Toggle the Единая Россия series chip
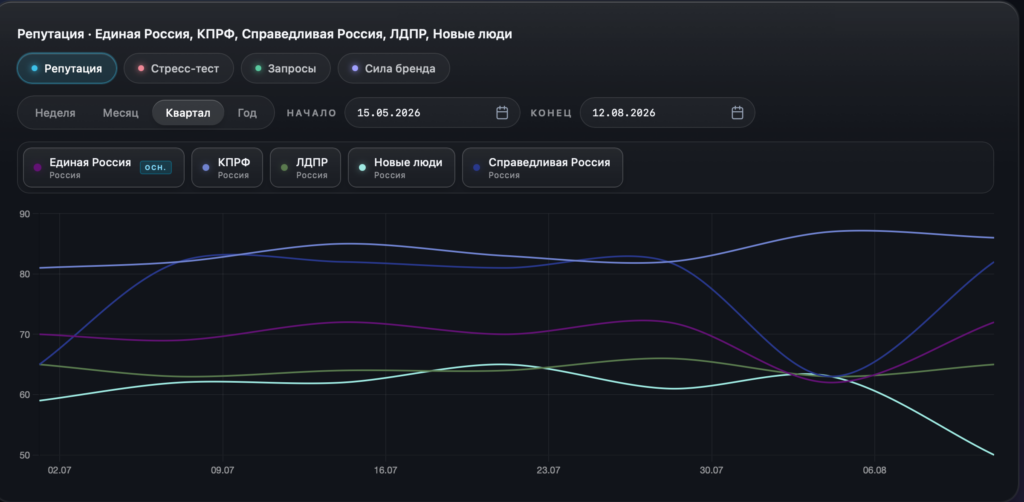The image size is (1024, 502). pyautogui.click(x=104, y=168)
